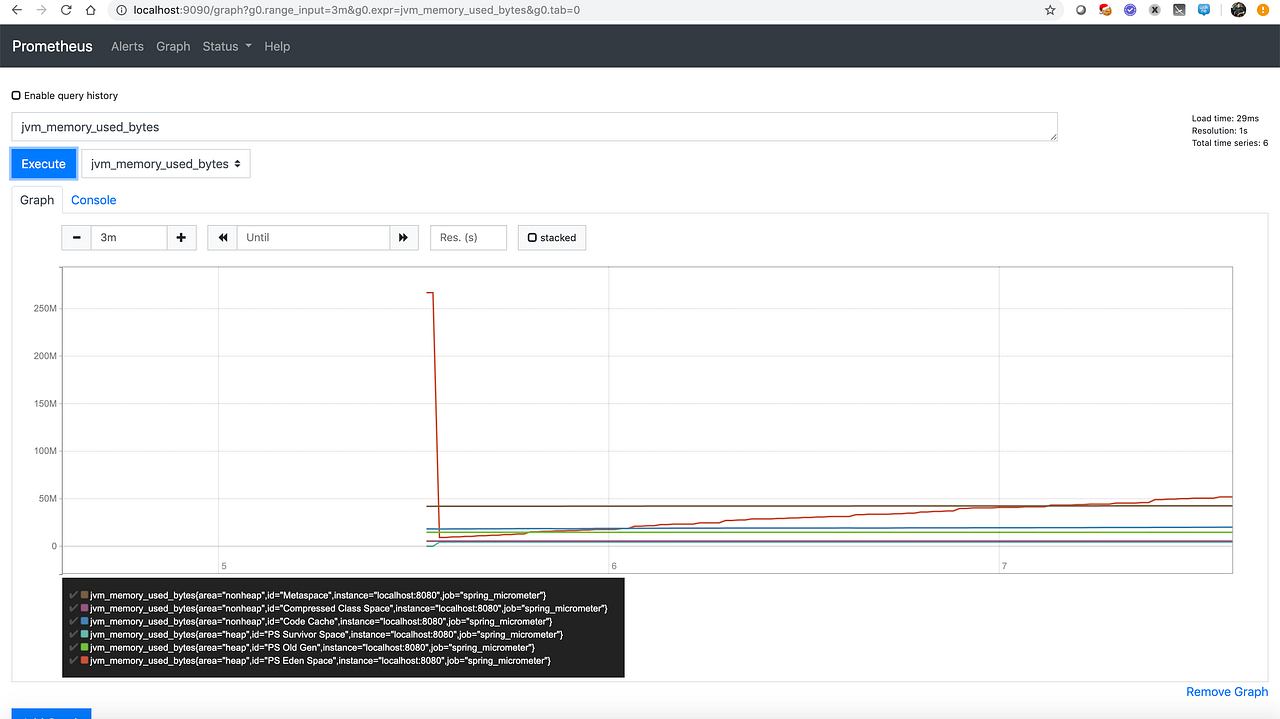This screenshot has height=719, width=1280.
Task: Open the jvm_memory_used_bytes metric selector
Action: tap(165, 163)
